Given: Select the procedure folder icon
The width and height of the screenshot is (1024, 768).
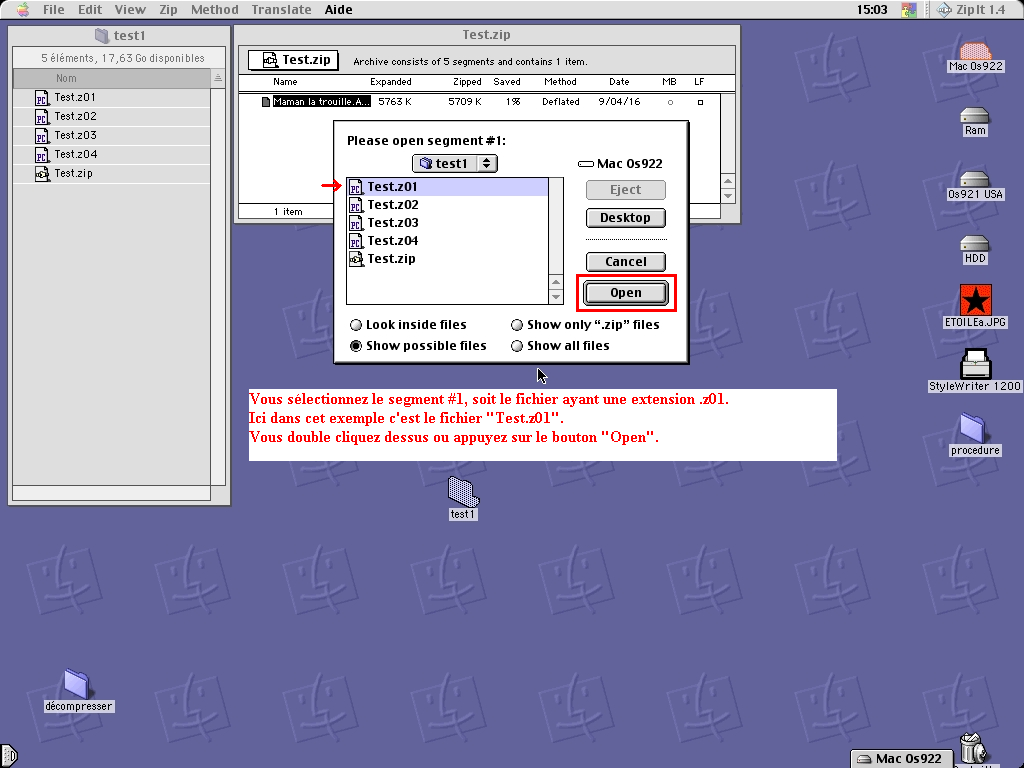Looking at the screenshot, I should point(975,427).
